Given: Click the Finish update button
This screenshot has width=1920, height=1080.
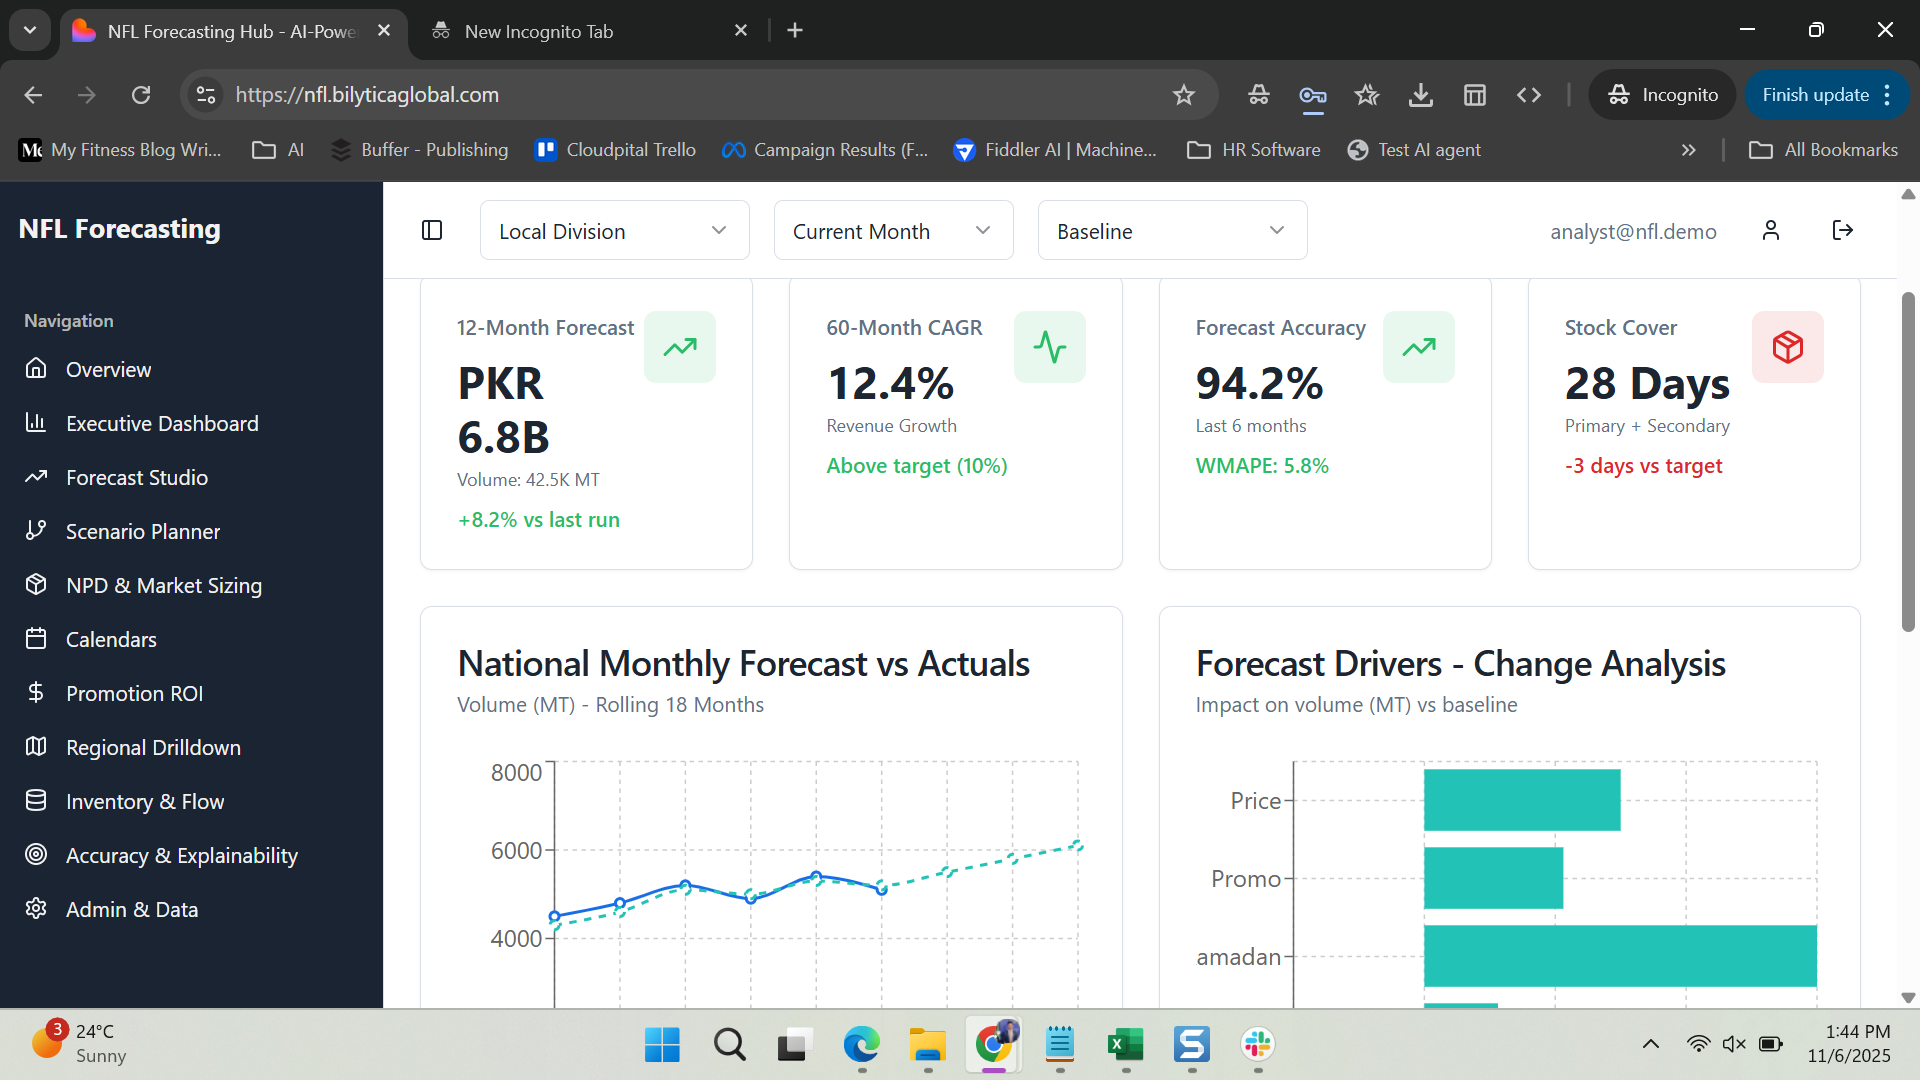Looking at the screenshot, I should coord(1815,95).
